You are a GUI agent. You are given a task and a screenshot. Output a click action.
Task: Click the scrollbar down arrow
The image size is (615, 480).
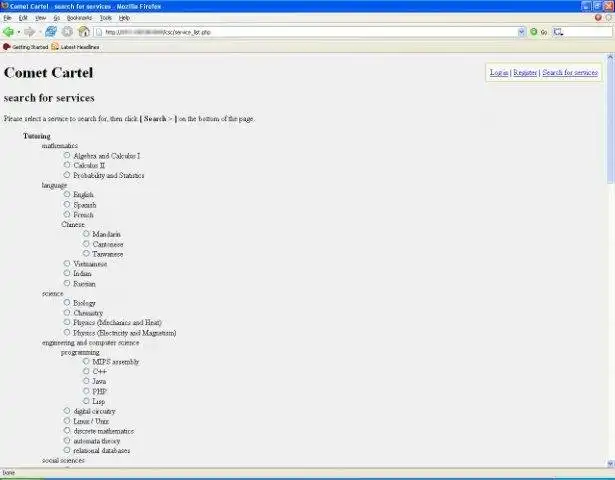[610, 464]
